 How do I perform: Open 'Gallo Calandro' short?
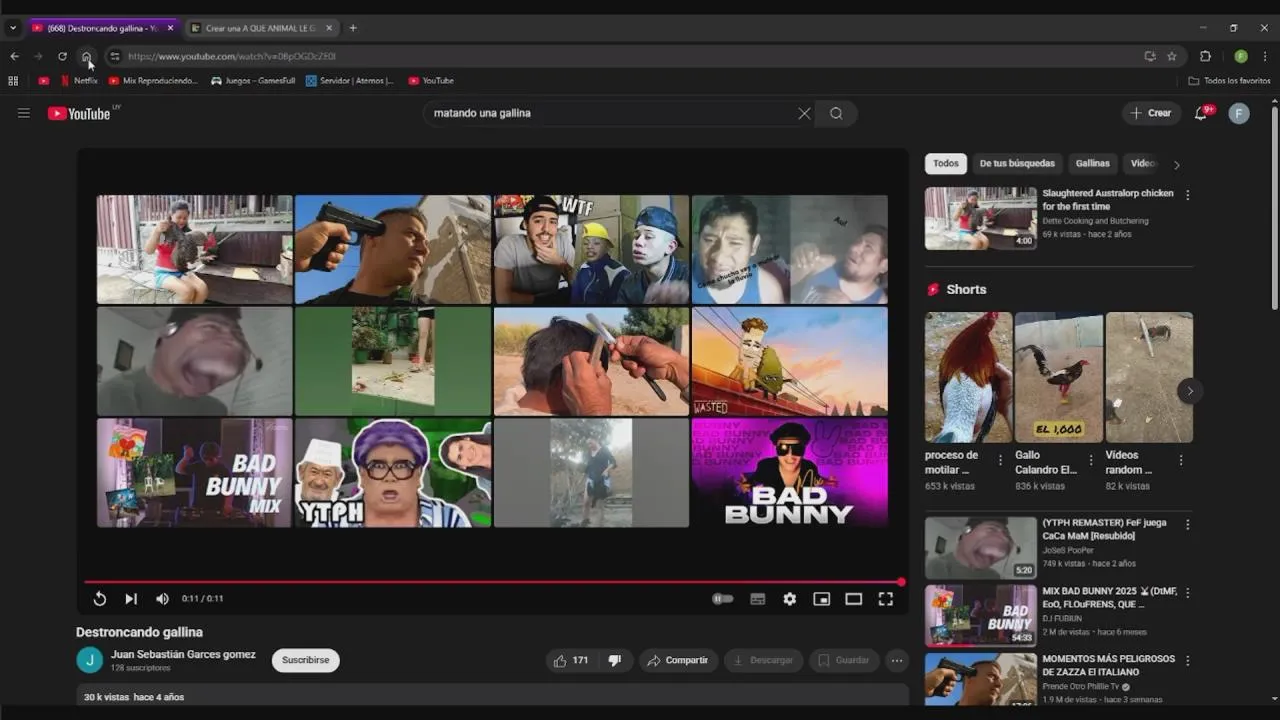[1059, 377]
